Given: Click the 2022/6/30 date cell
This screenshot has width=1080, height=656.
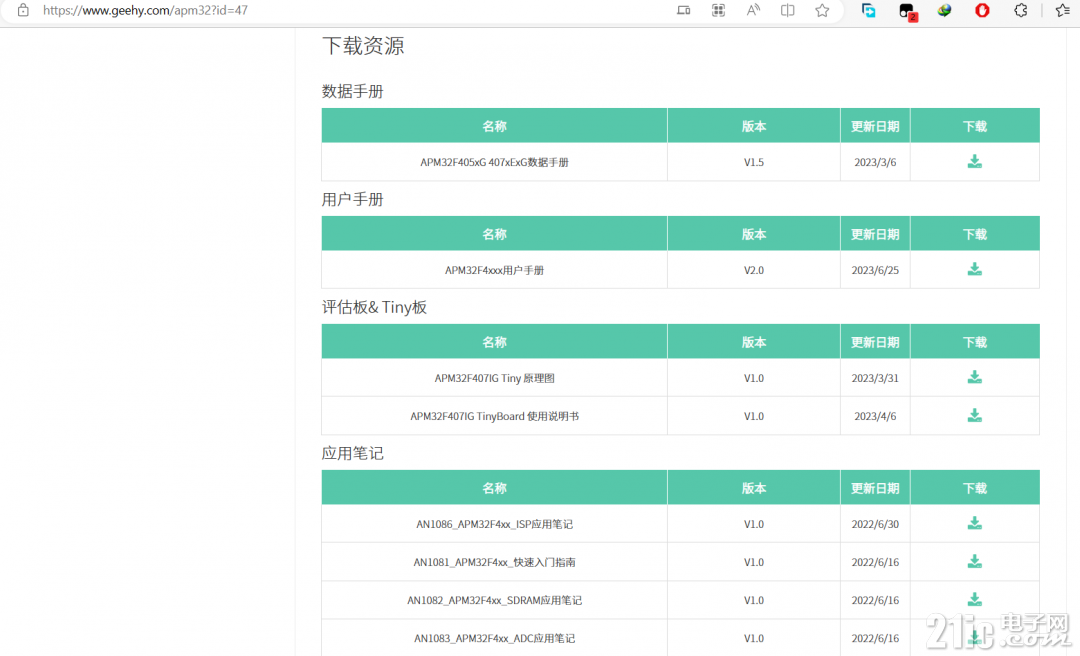Looking at the screenshot, I should (875, 524).
